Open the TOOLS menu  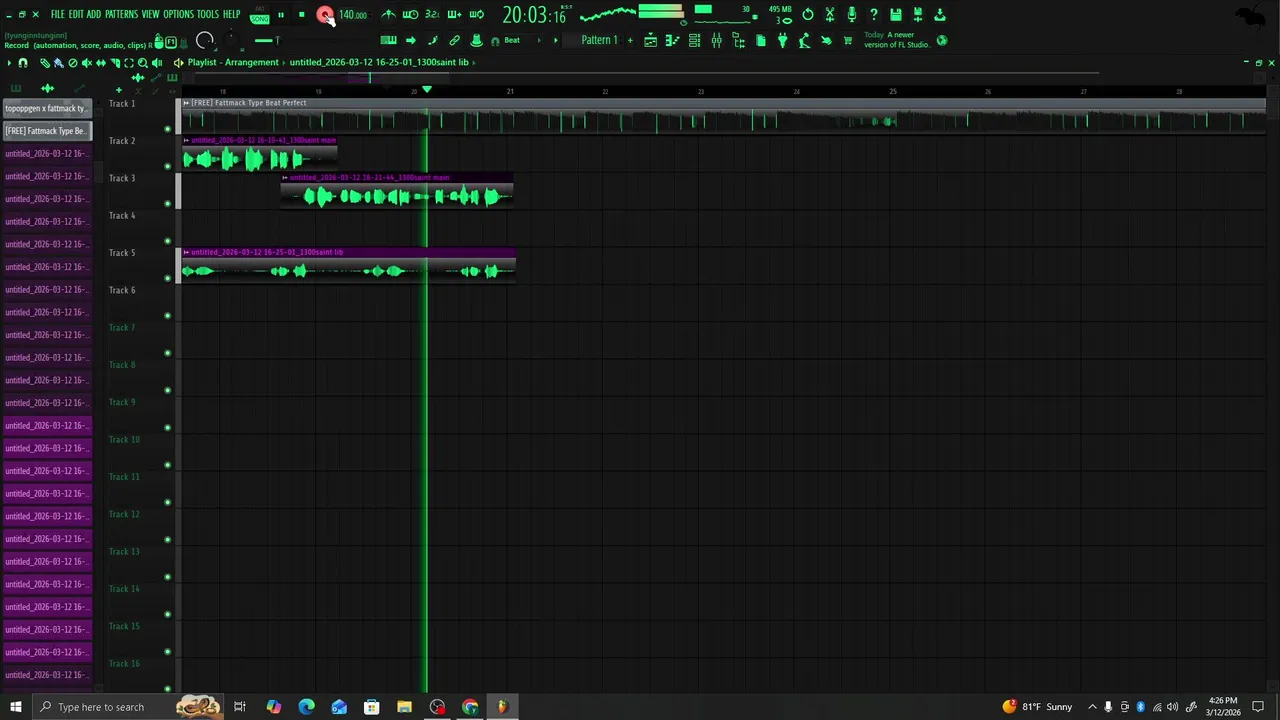click(208, 14)
